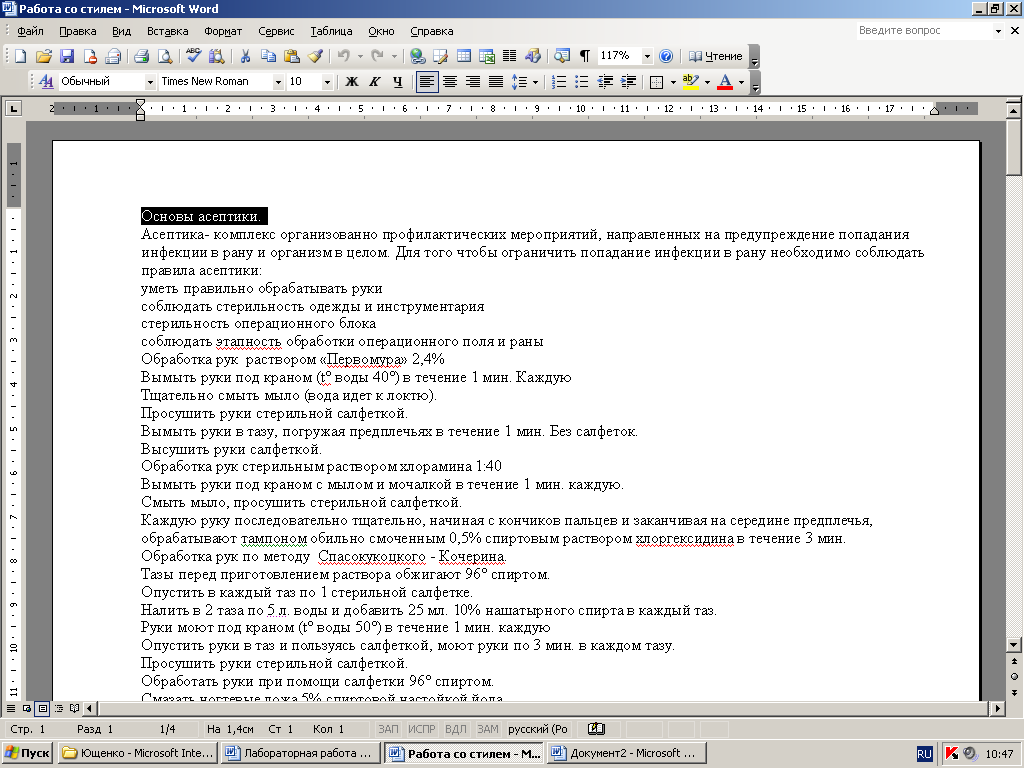
Task: Switch to Чтение reading layout
Action: [x=716, y=56]
